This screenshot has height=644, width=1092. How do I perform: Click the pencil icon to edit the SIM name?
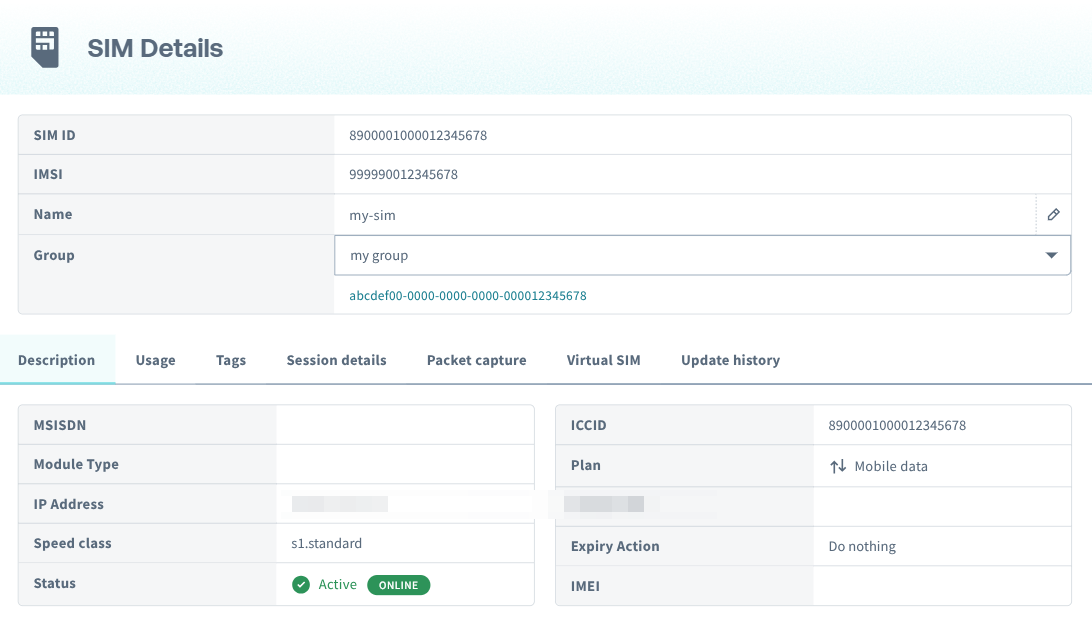tap(1055, 214)
